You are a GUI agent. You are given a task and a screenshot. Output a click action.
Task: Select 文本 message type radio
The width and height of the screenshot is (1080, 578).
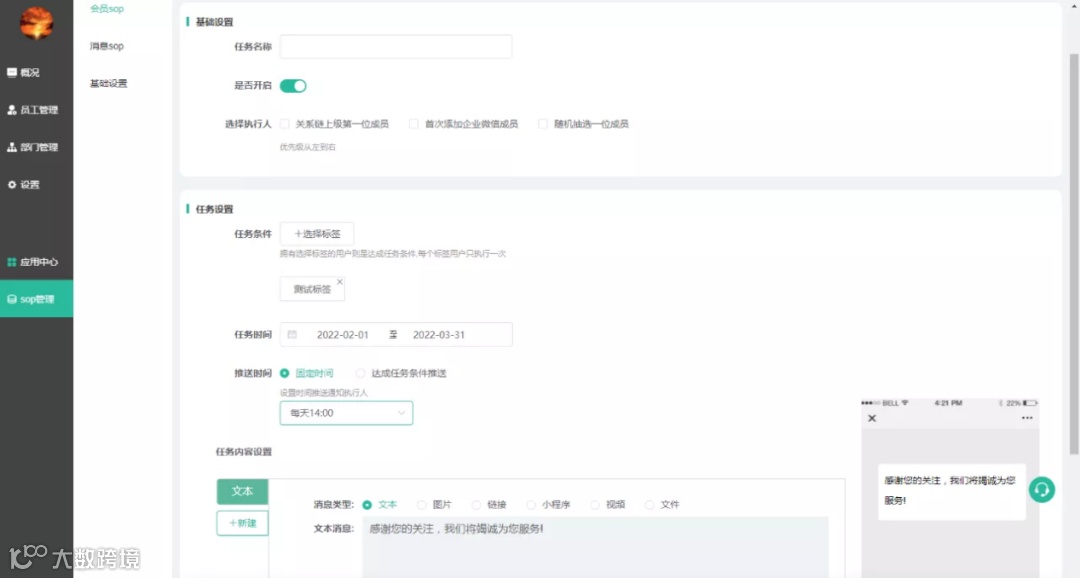coord(367,505)
